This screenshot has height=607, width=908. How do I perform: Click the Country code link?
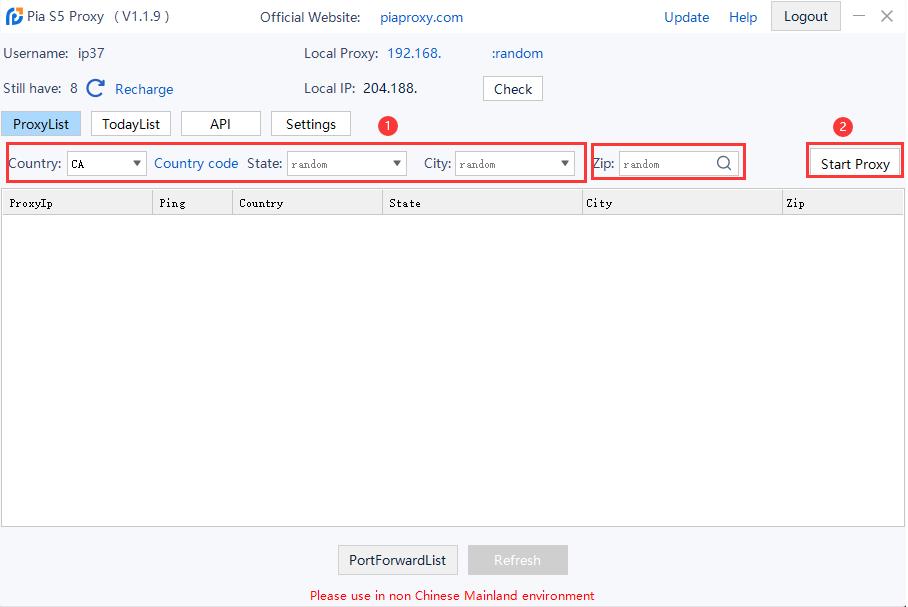click(x=196, y=163)
